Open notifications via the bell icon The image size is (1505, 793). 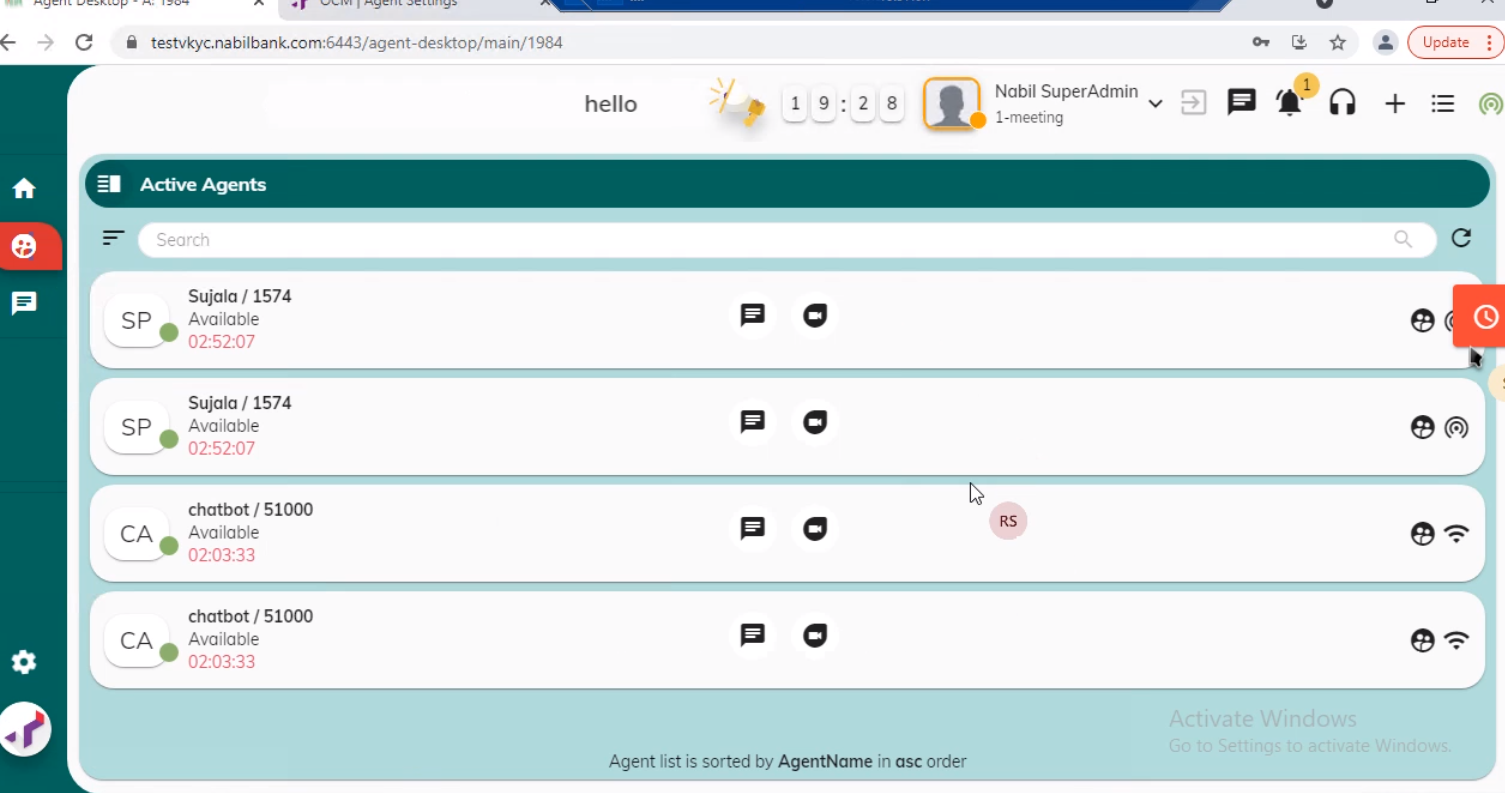1289,102
